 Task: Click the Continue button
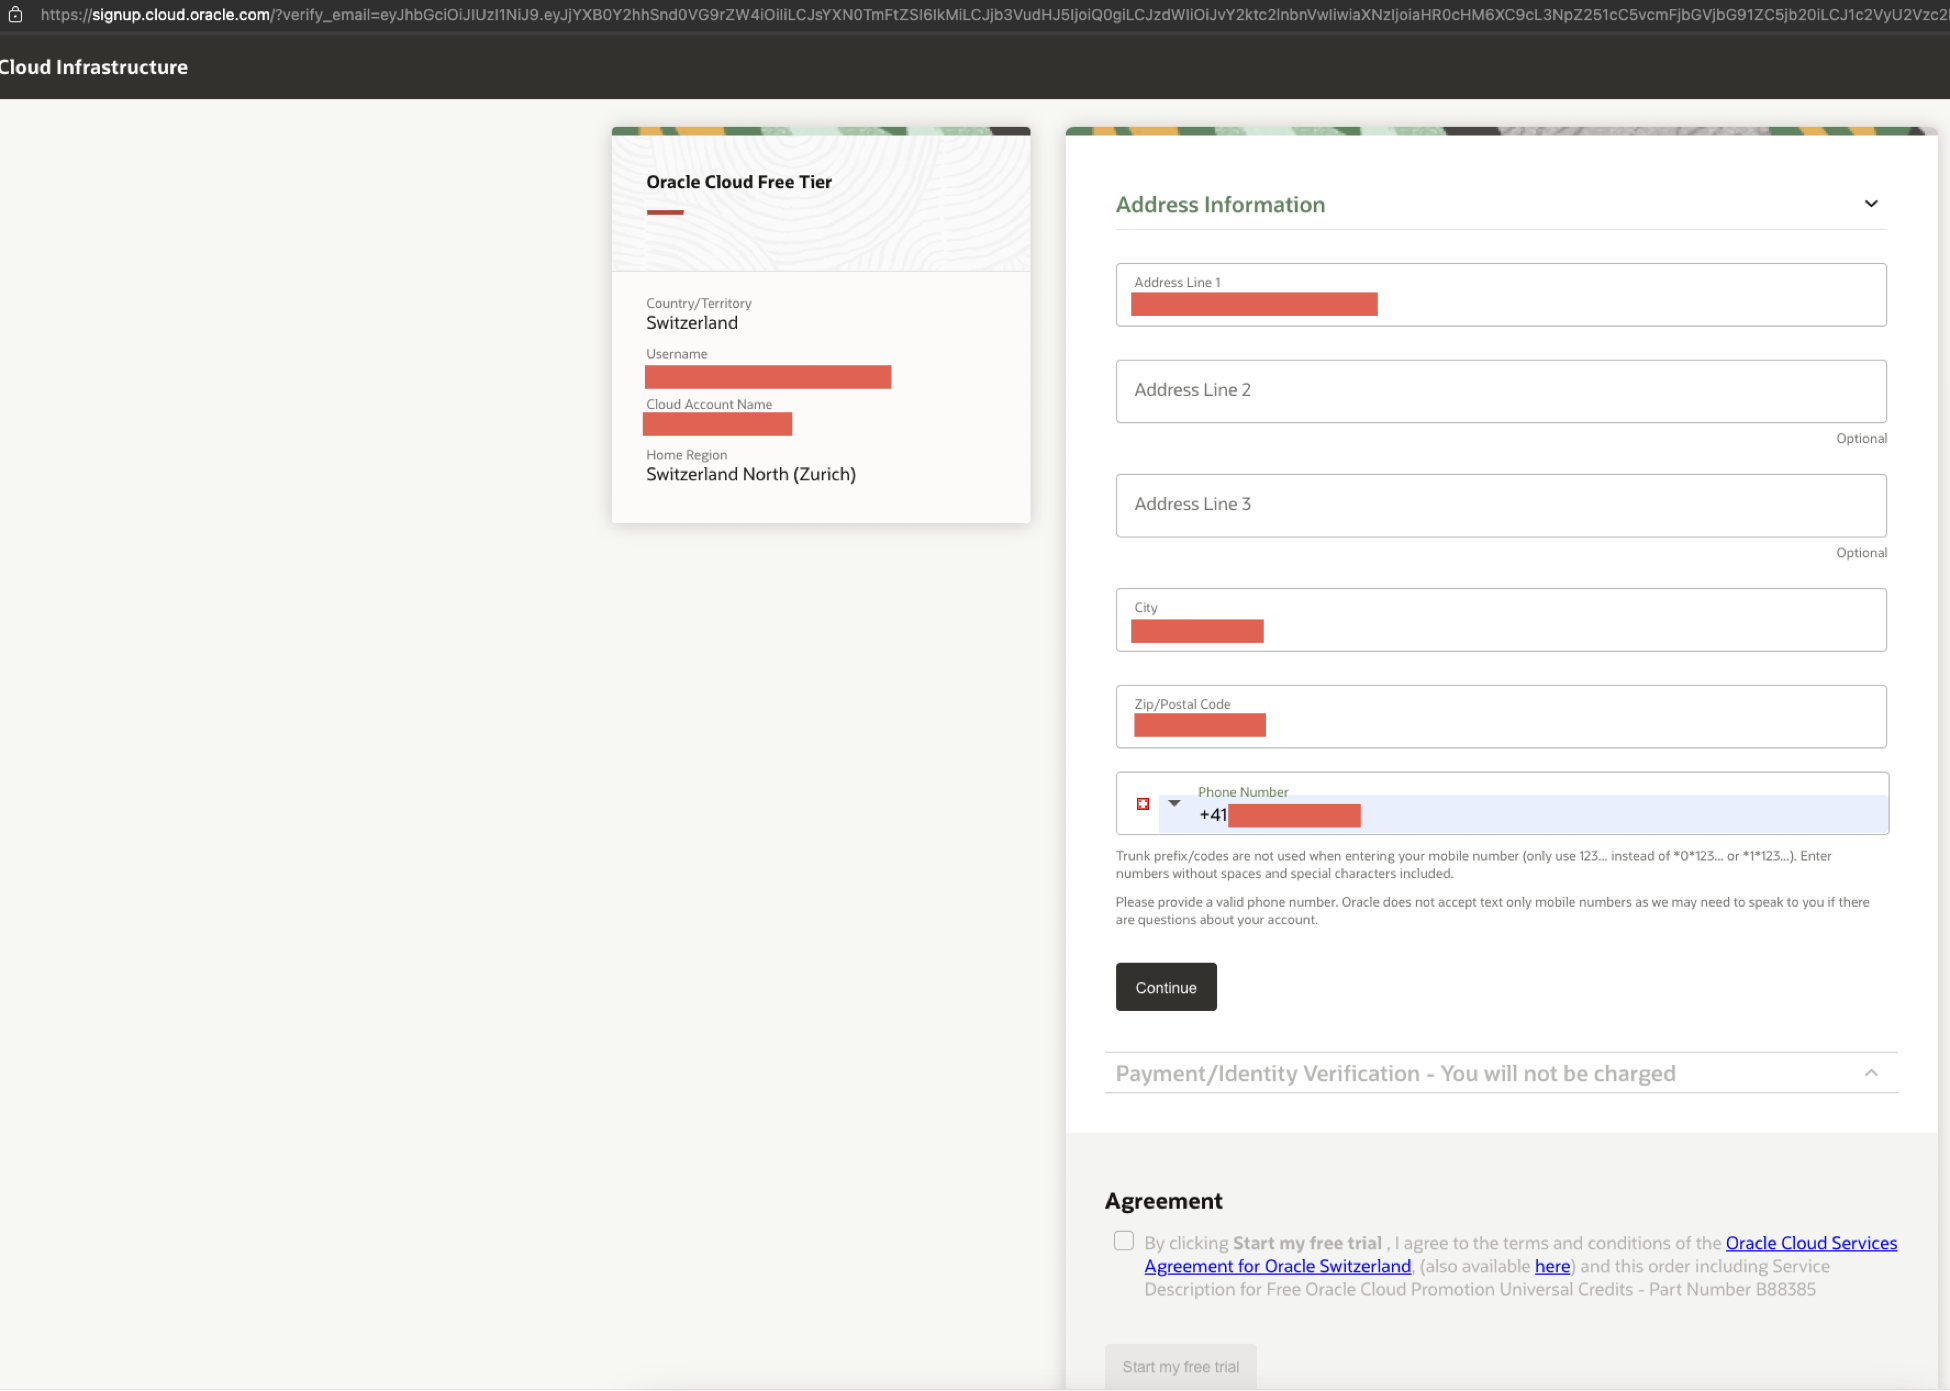1166,987
